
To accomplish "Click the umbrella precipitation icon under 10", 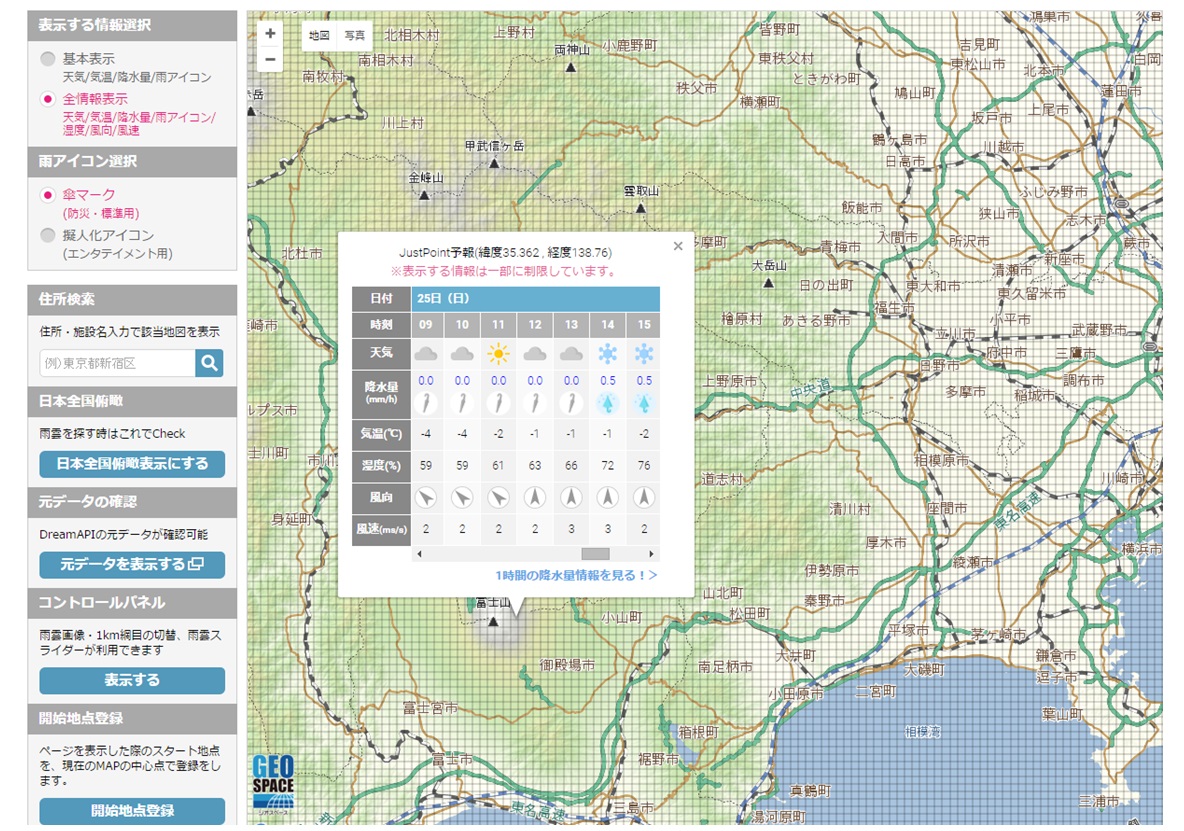I will pos(462,403).
